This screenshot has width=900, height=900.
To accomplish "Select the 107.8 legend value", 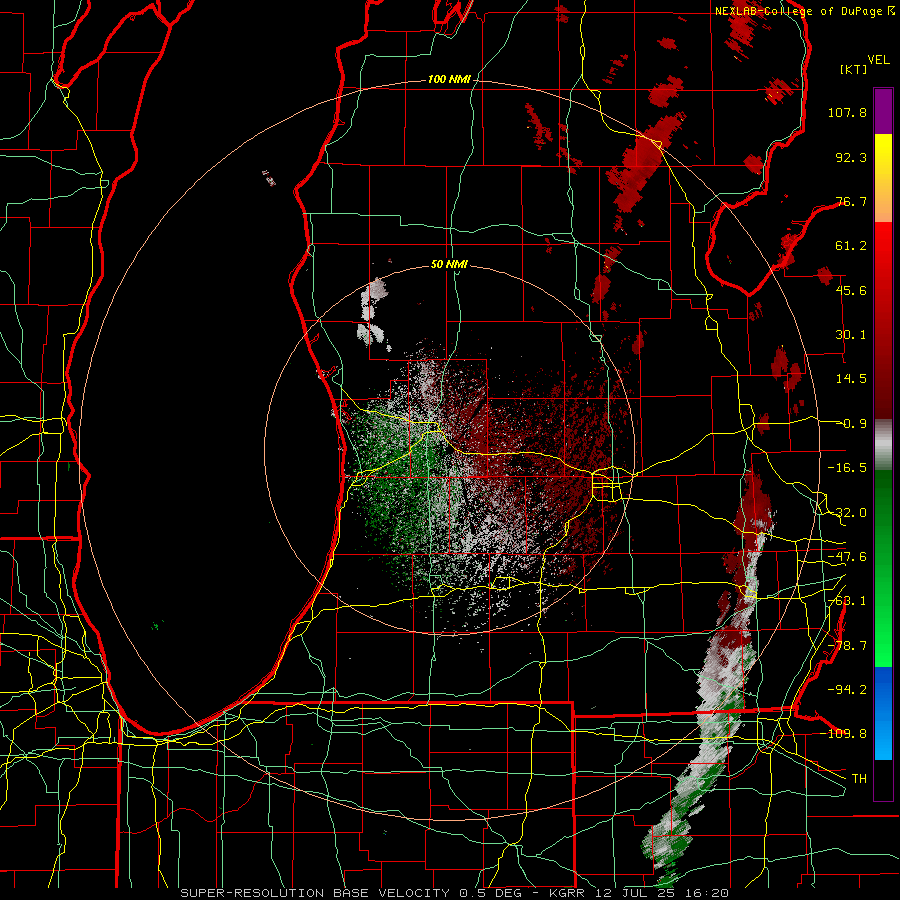I will coord(847,112).
